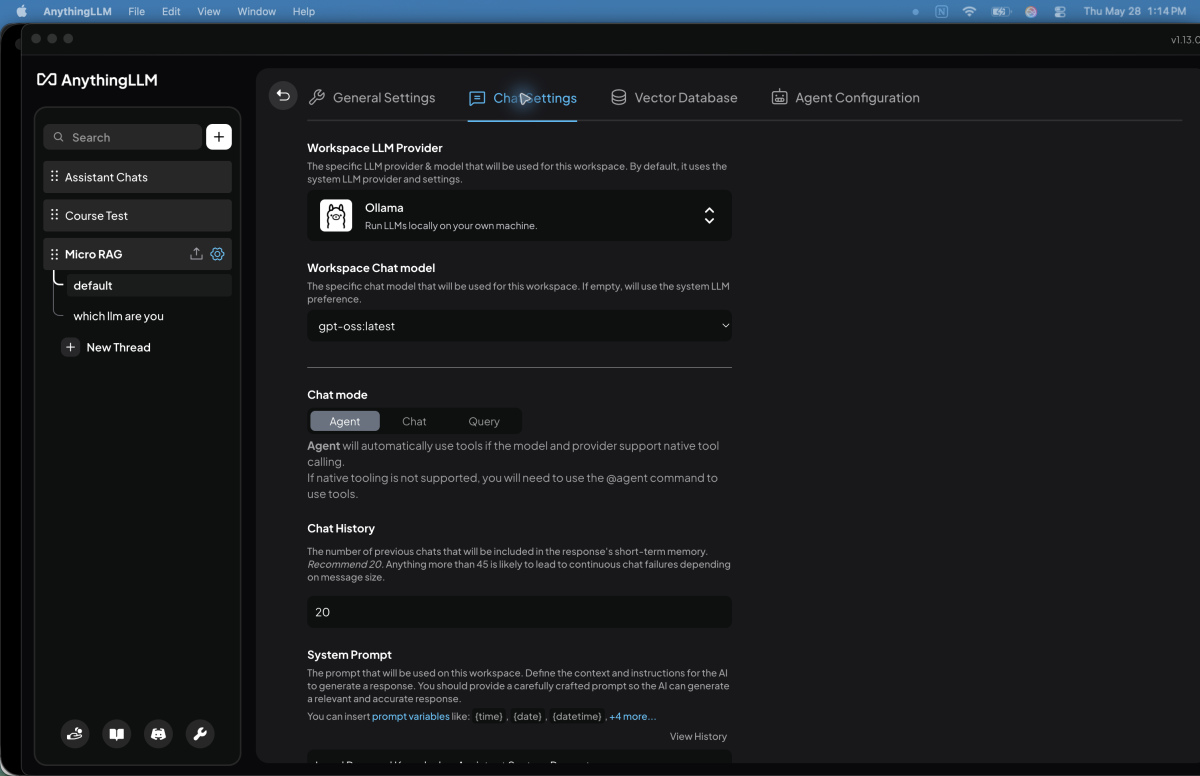Viewport: 1200px width, 776px height.
Task: Add a new workspace with the plus button
Action: [219, 137]
